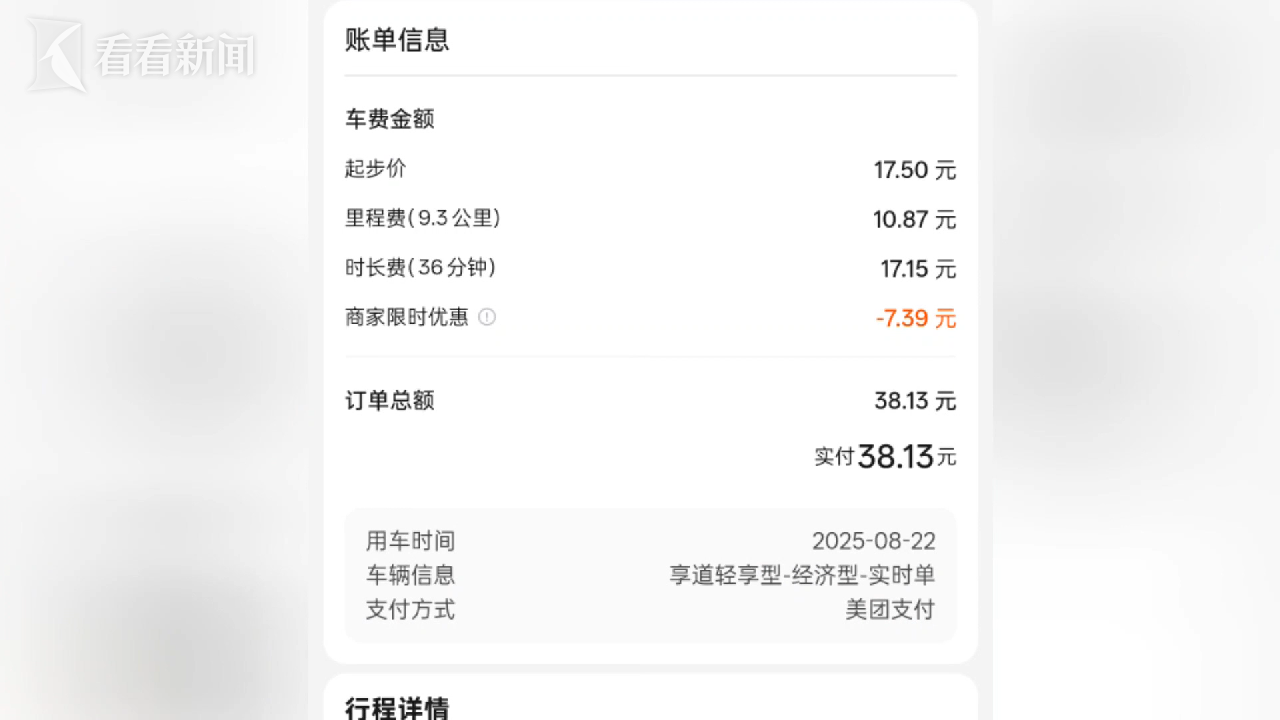
Task: Click the orange -7.39 元 discount amount
Action: [916, 319]
